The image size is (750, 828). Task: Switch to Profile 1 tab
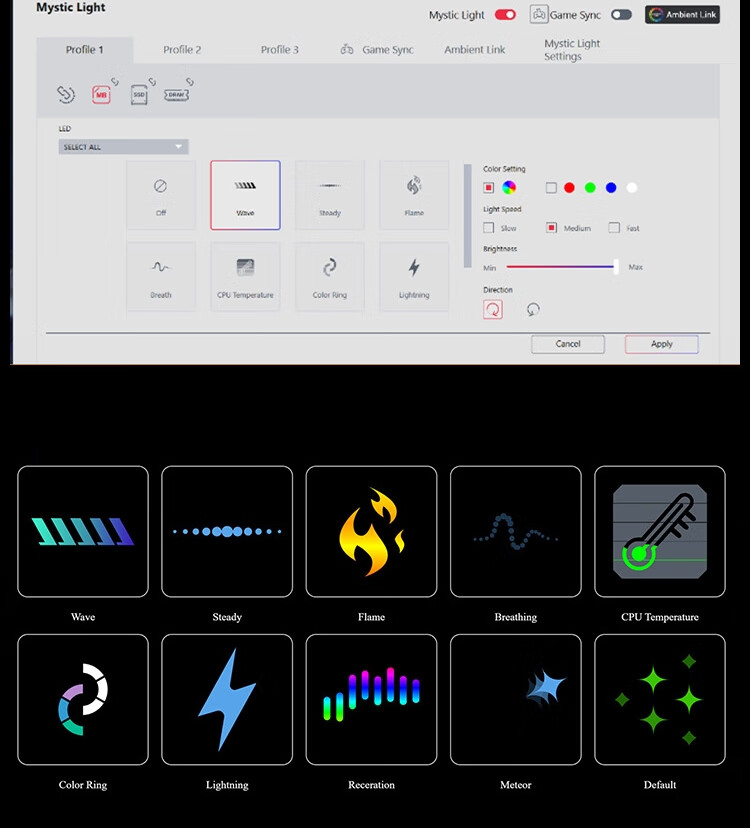click(85, 50)
